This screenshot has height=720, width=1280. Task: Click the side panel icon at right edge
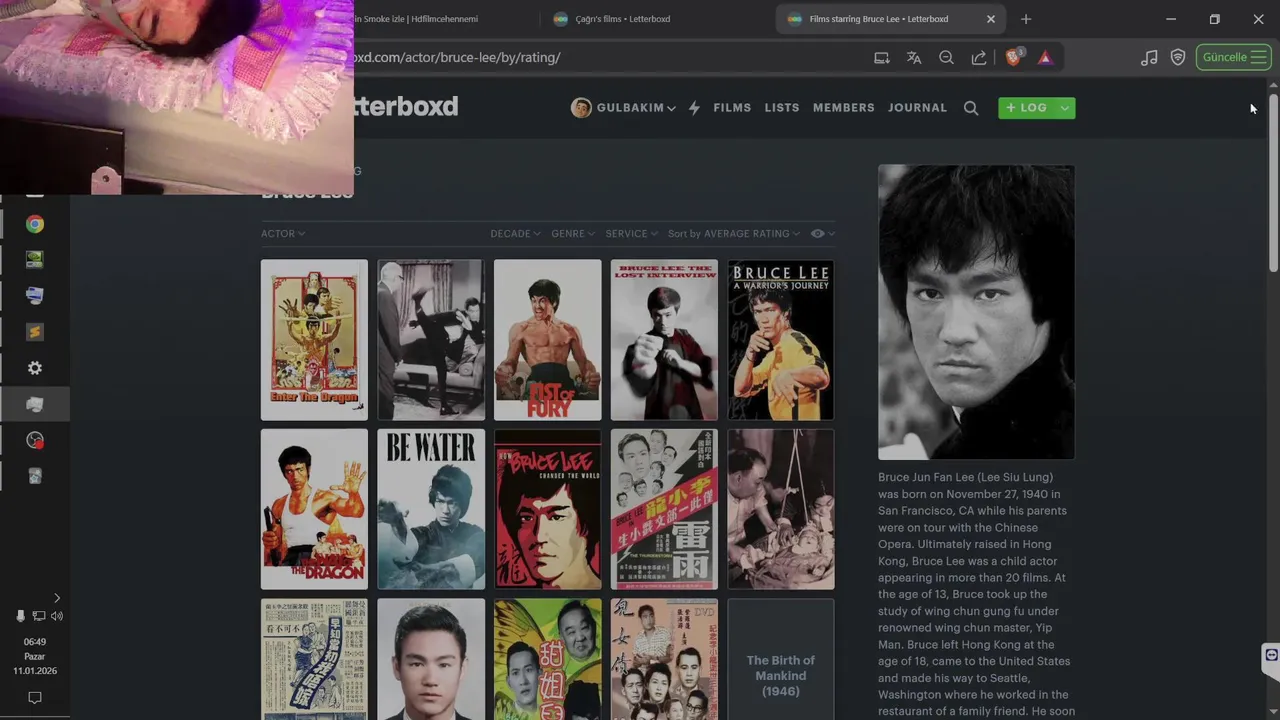coord(1271,655)
